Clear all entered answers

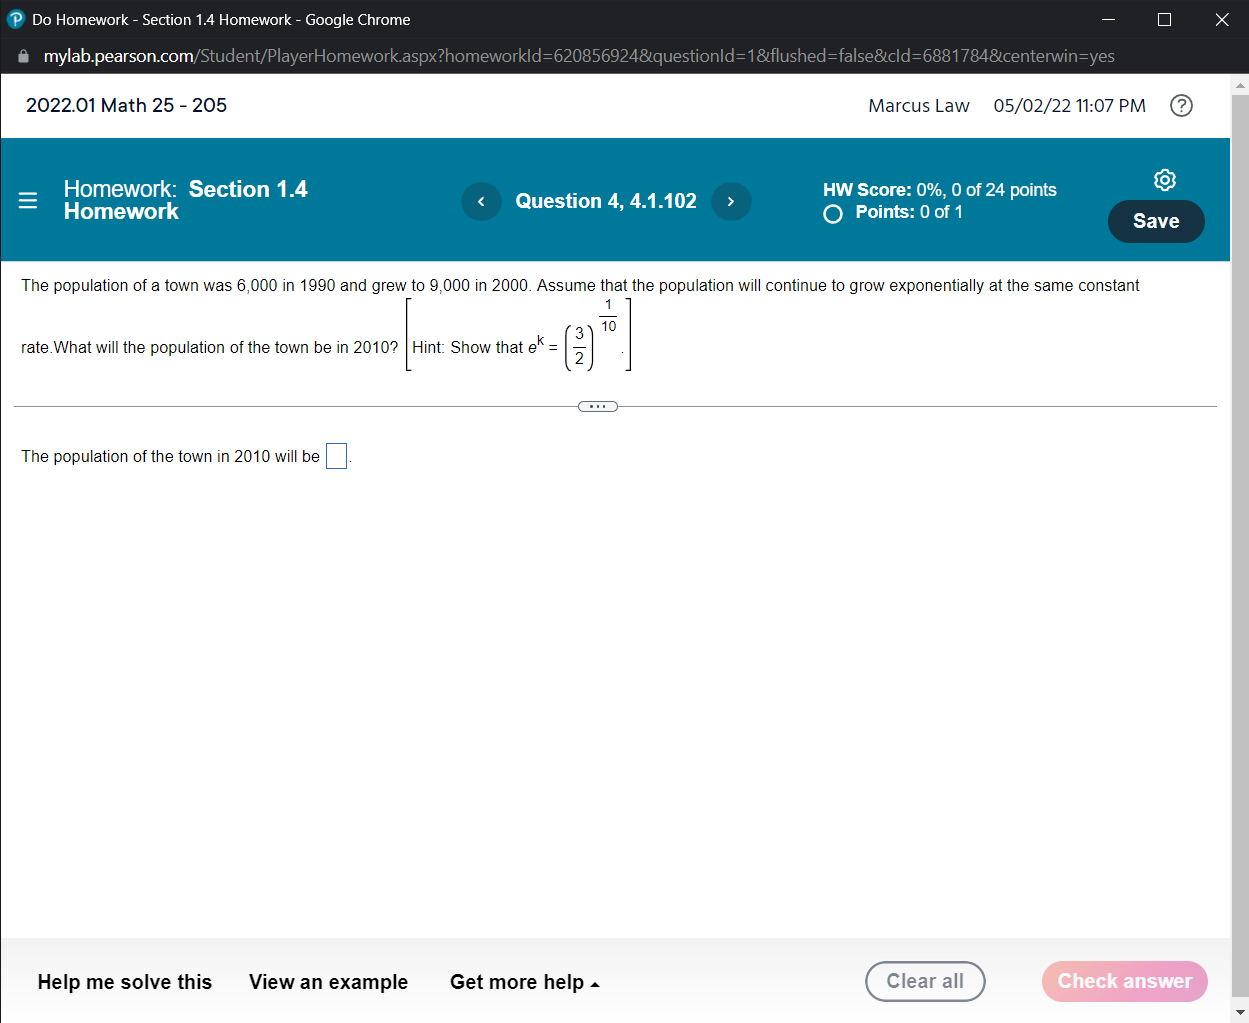click(x=925, y=981)
